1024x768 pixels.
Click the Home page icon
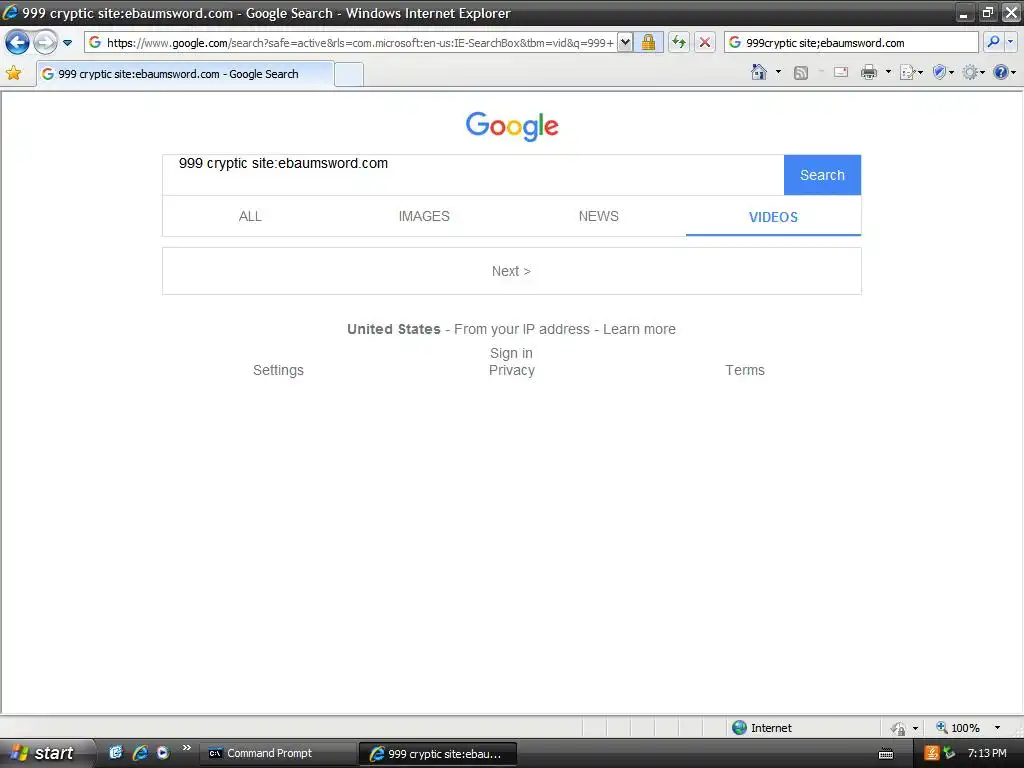758,72
